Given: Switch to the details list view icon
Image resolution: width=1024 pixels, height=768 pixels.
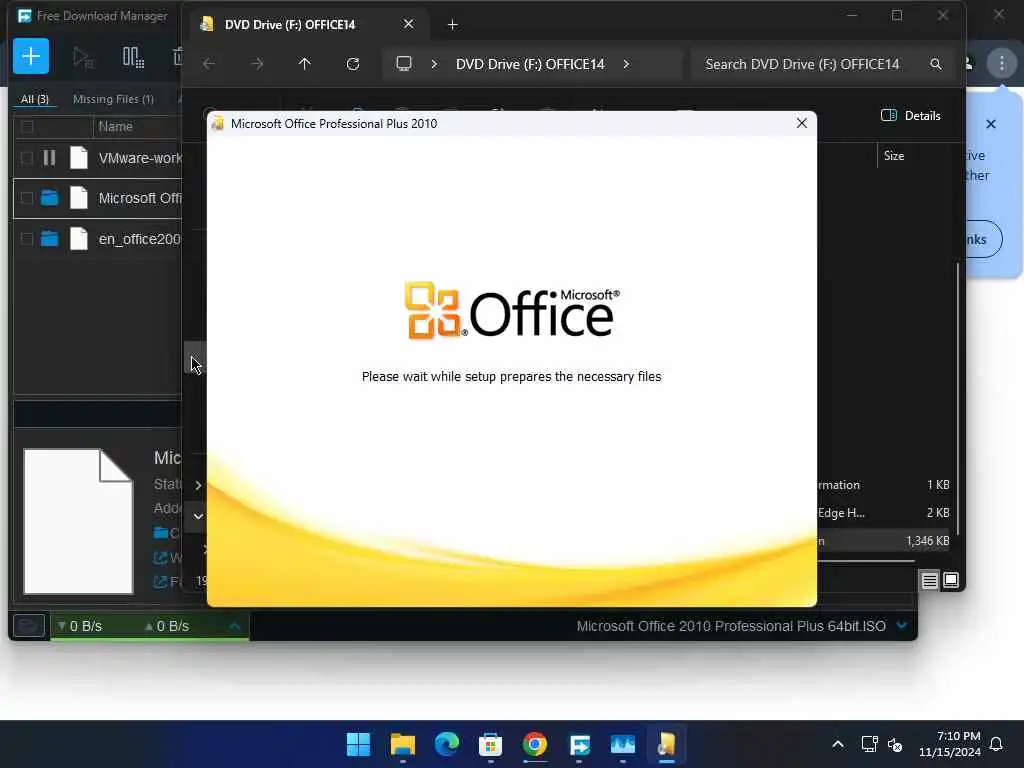Looking at the screenshot, I should coord(929,581).
